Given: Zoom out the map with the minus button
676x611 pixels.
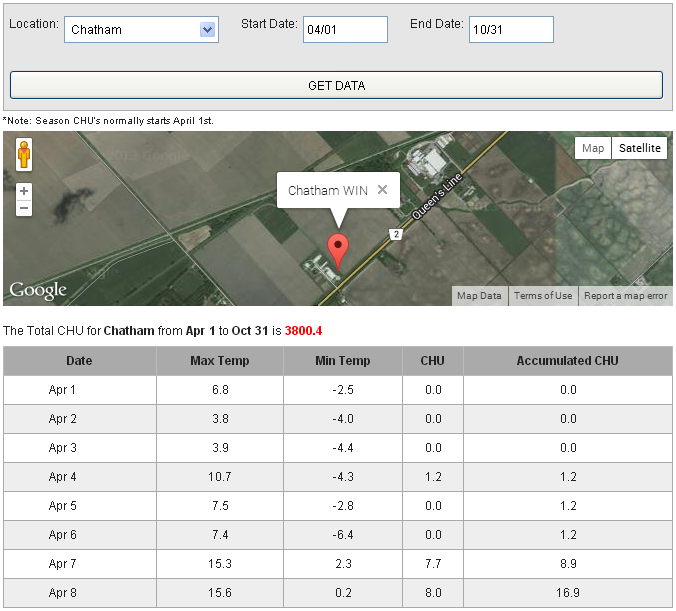Looking at the screenshot, I should (x=24, y=208).
